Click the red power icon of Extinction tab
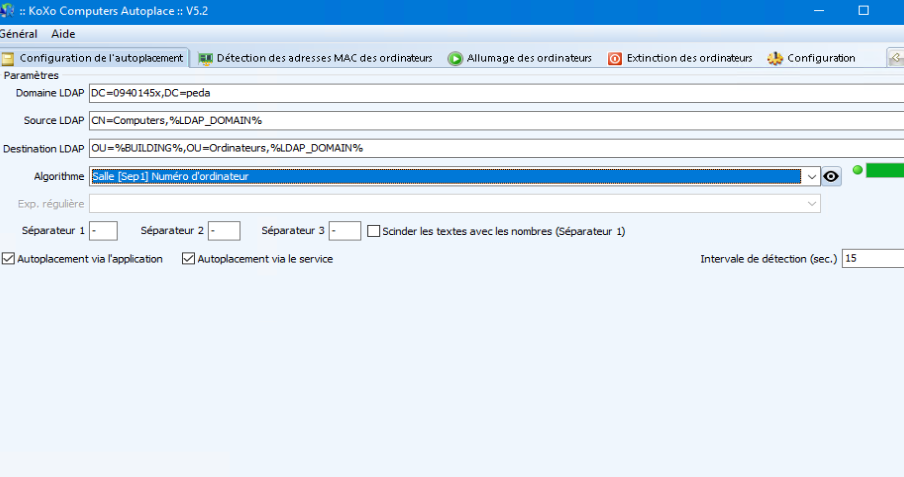The width and height of the screenshot is (904, 477). [615, 59]
